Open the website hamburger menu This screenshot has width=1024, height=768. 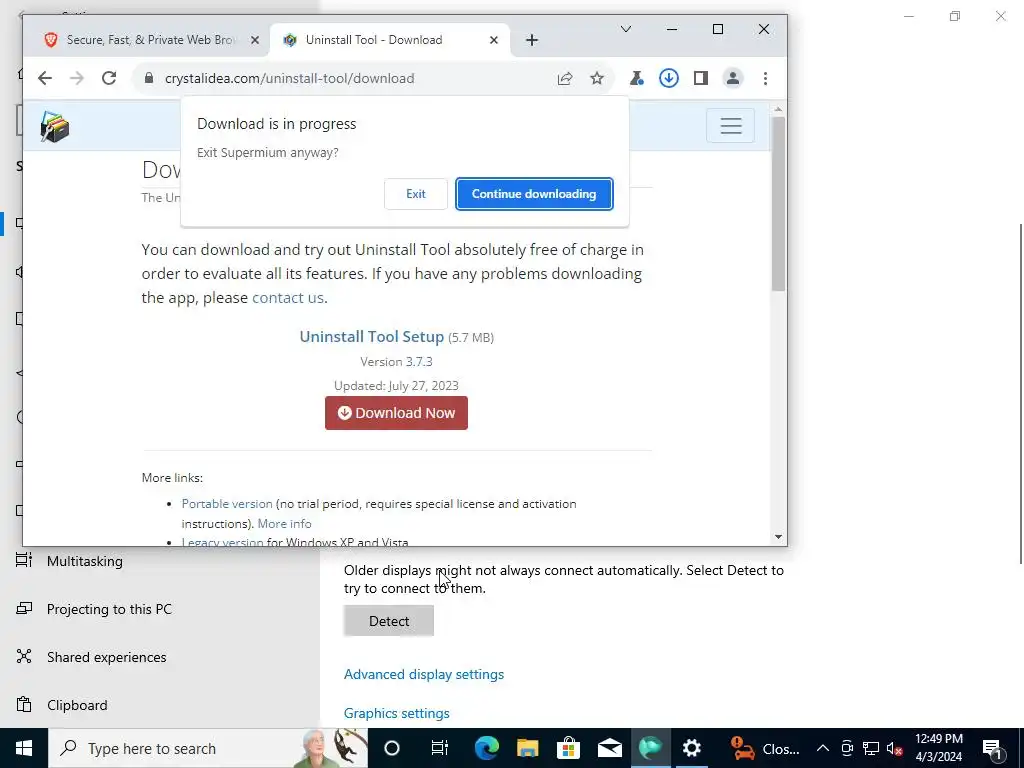pos(731,125)
